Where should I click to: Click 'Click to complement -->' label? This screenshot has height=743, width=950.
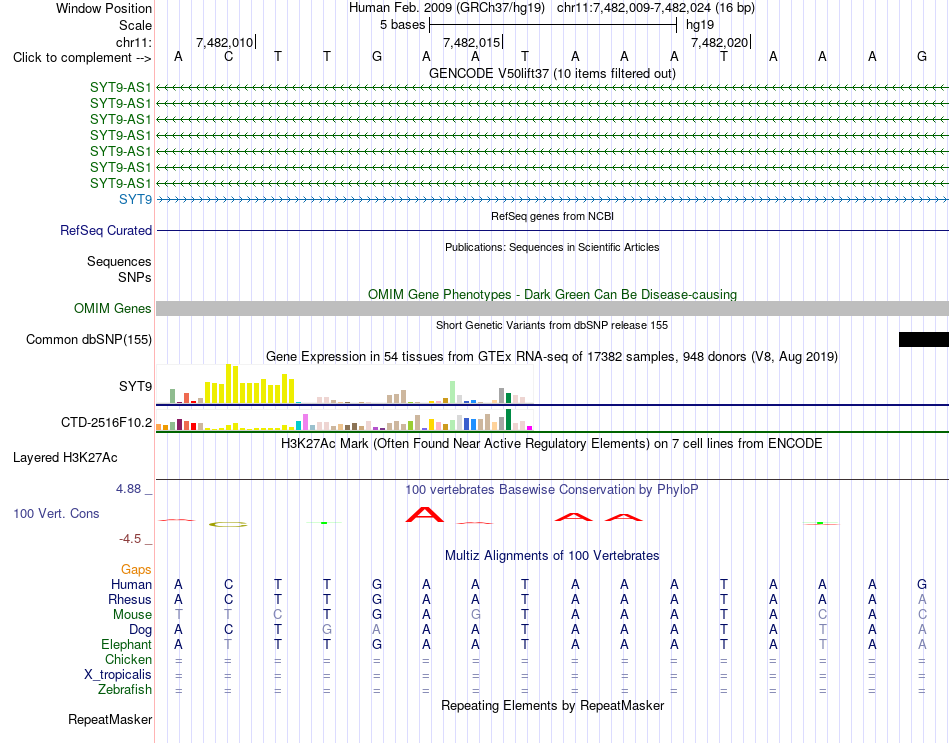coord(82,58)
